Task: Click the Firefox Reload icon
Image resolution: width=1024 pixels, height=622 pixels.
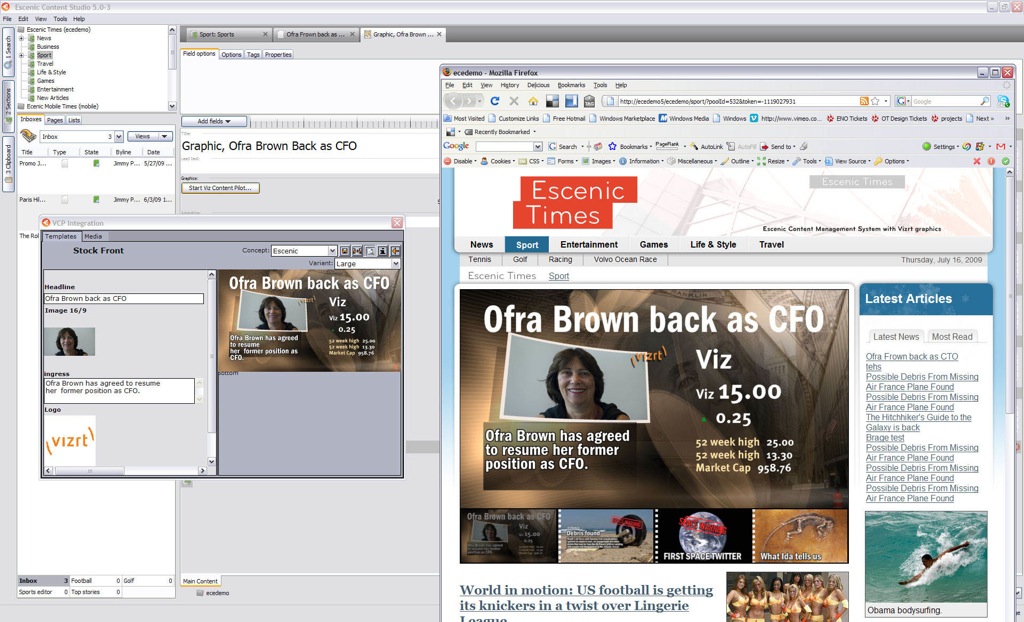Action: click(x=494, y=101)
